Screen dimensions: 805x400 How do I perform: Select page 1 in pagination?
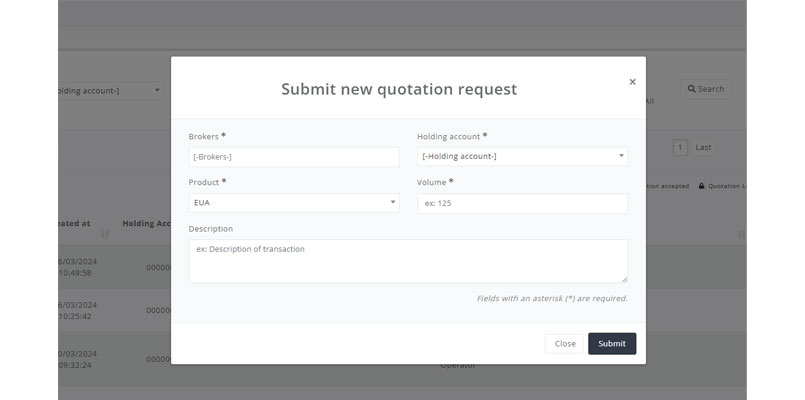pyautogui.click(x=680, y=148)
